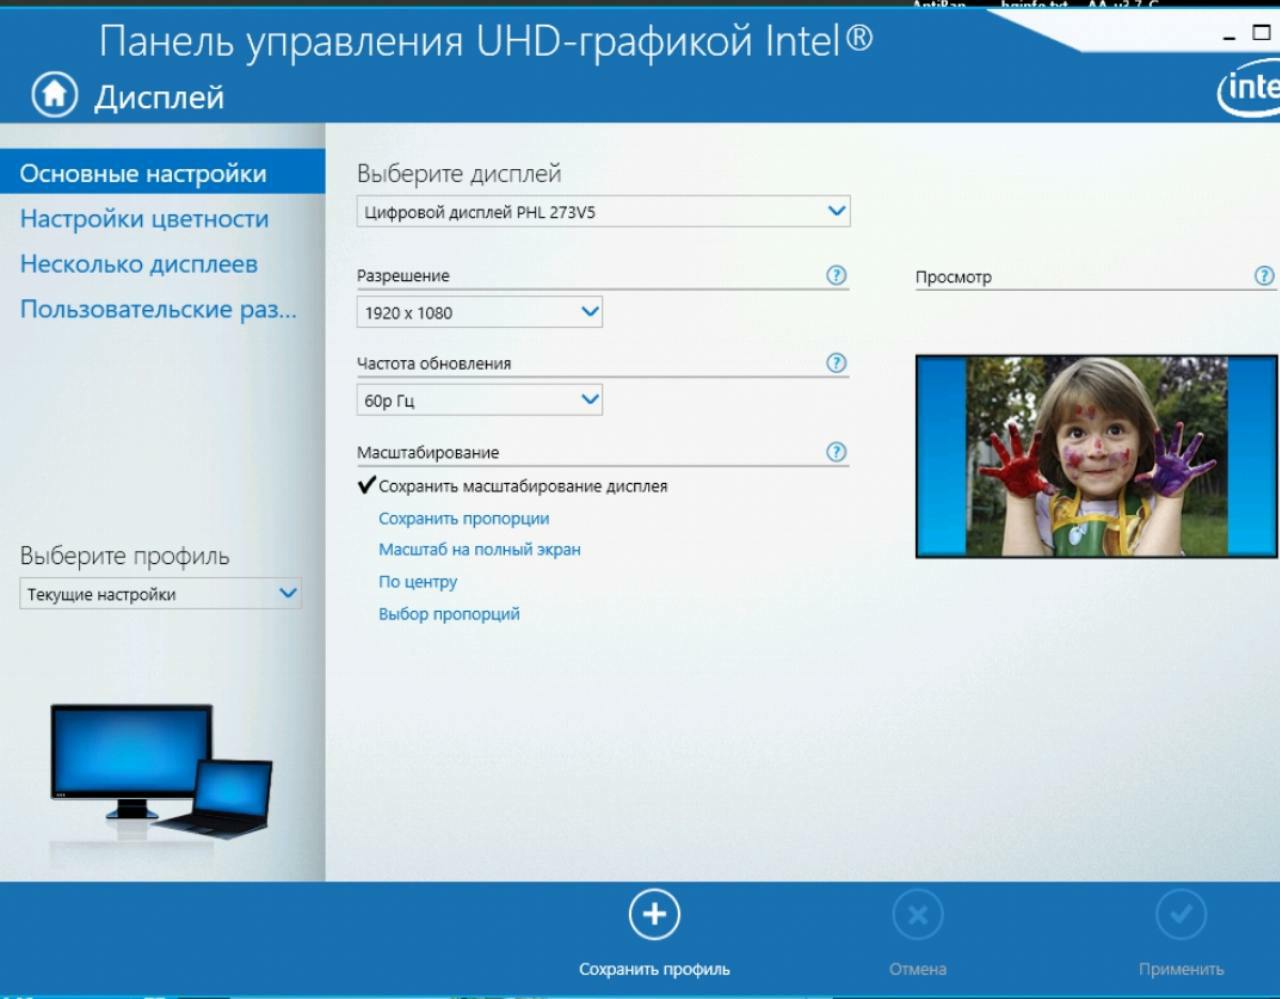This screenshot has width=1280, height=999.
Task: Open Настройки цветности section
Action: (144, 218)
